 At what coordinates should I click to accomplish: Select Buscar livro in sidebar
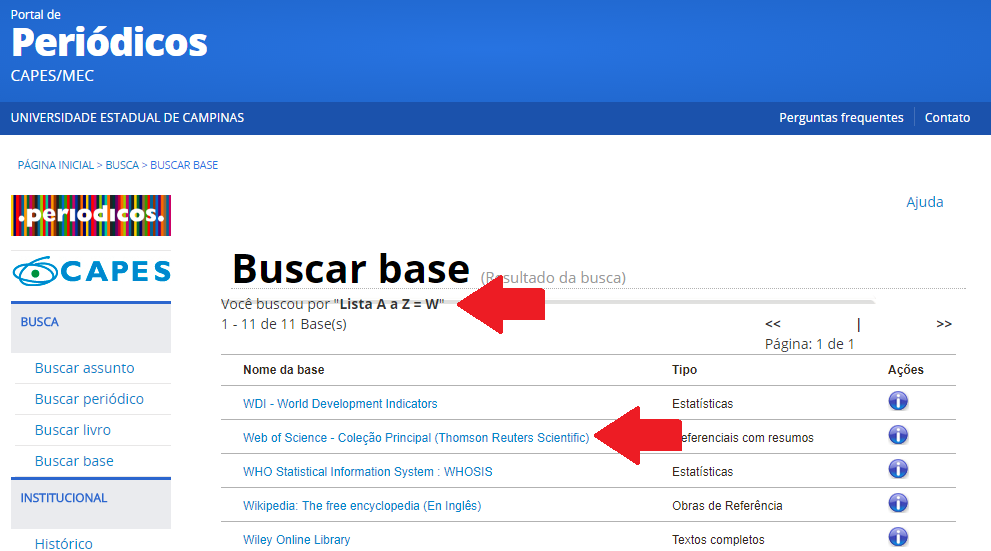tap(73, 430)
